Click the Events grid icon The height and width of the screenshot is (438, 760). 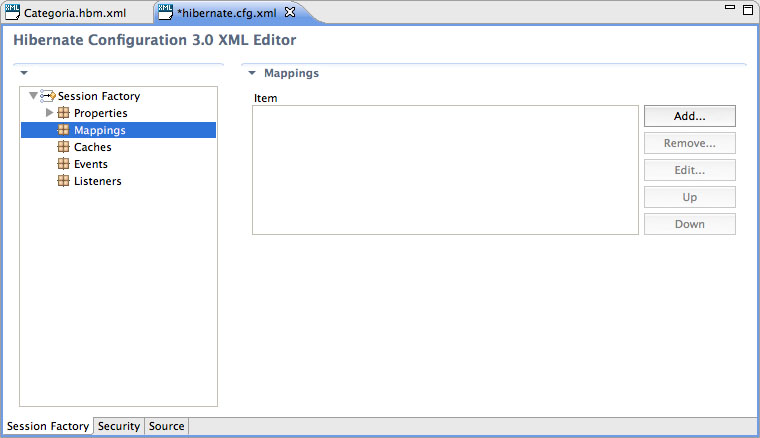pos(63,164)
